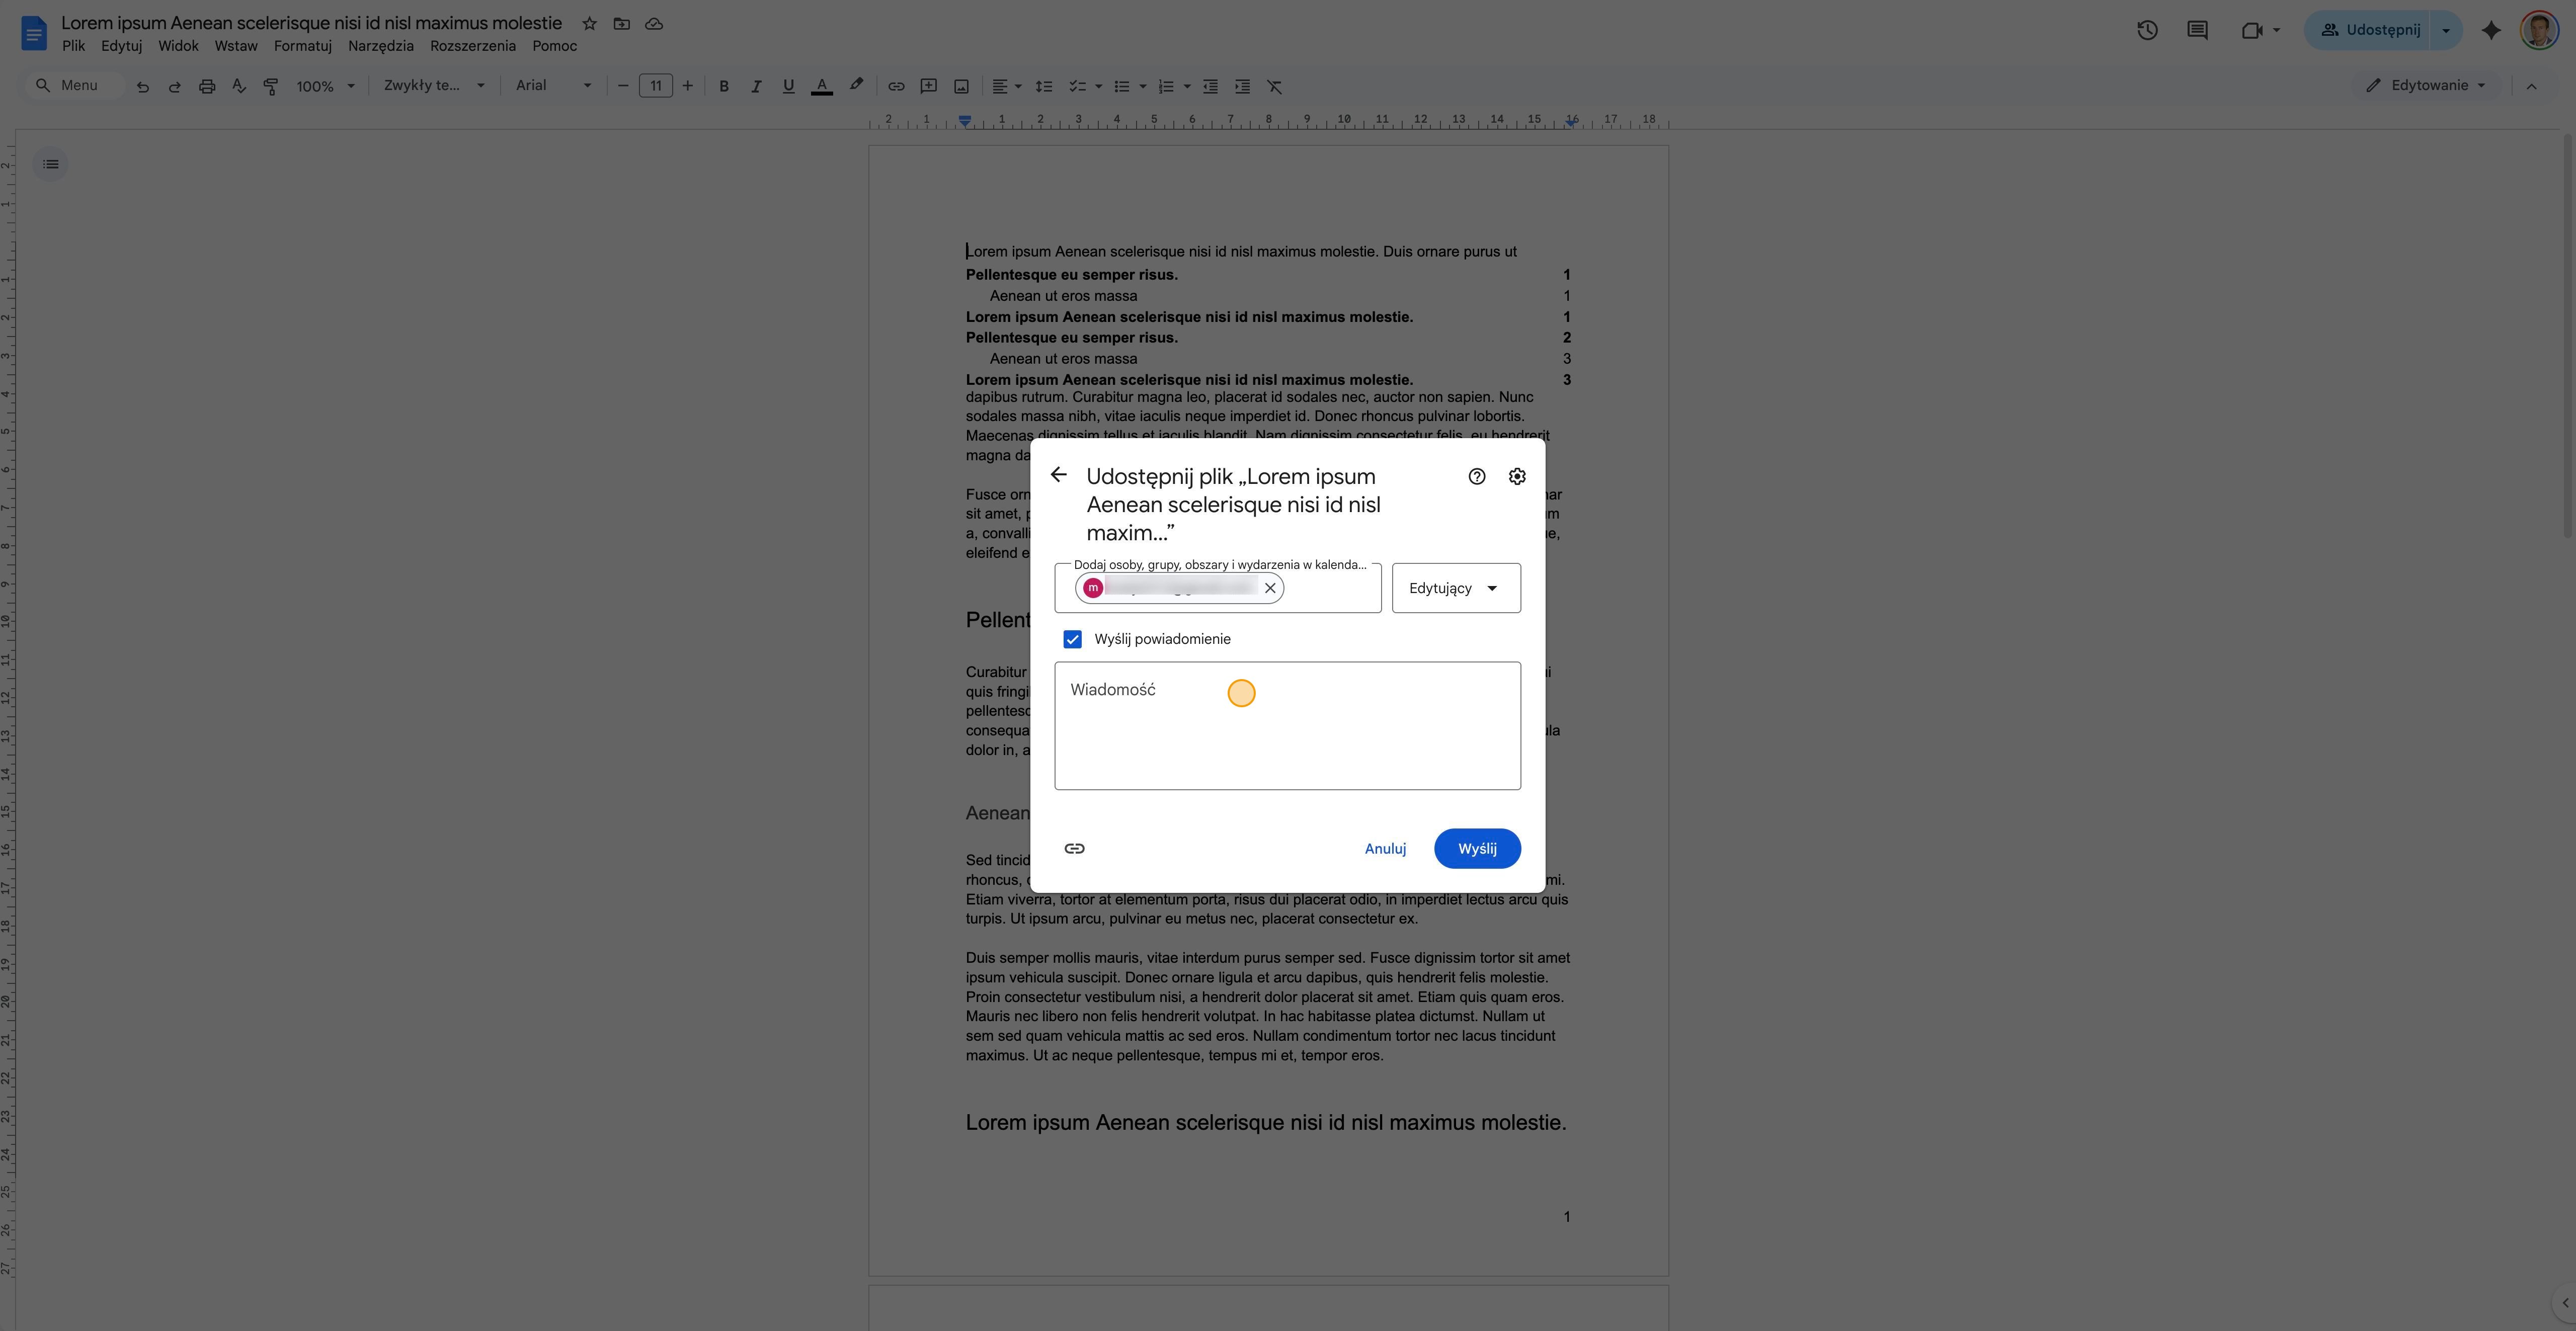This screenshot has height=1331, width=2576.
Task: Show the document outline icon
Action: [x=50, y=164]
